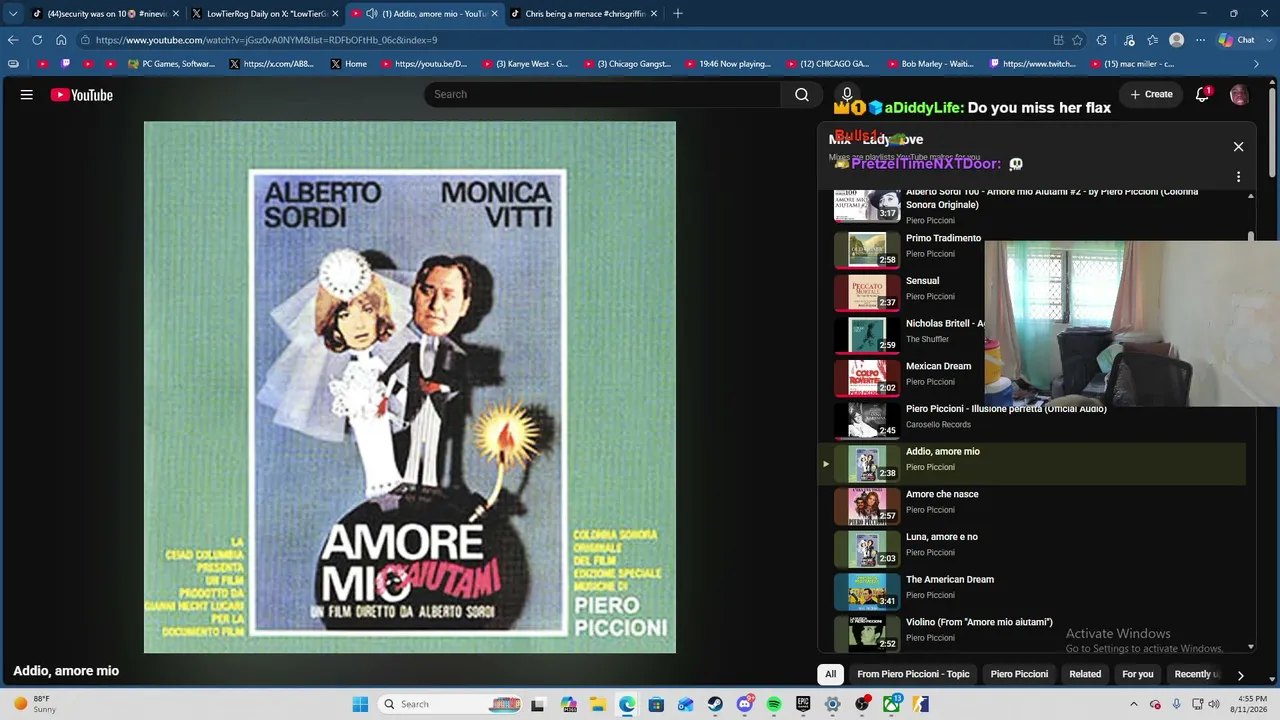Open the Chicago Gangst bookmark

pyautogui.click(x=627, y=64)
